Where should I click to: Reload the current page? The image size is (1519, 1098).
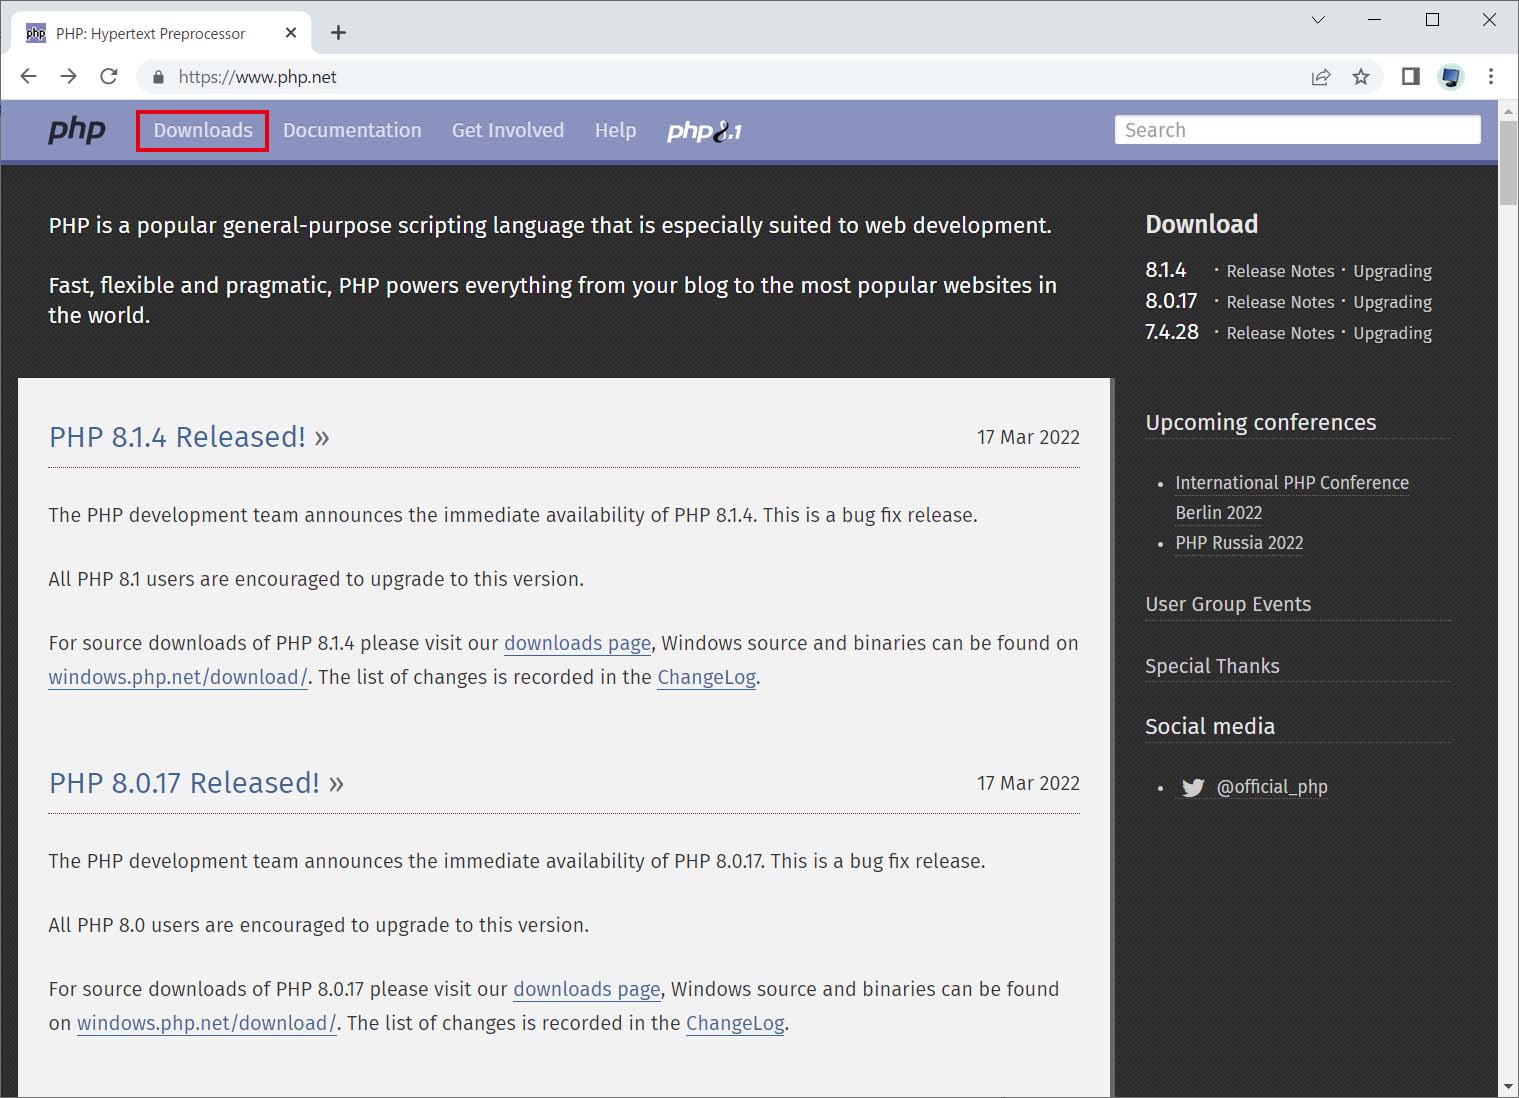click(x=109, y=77)
